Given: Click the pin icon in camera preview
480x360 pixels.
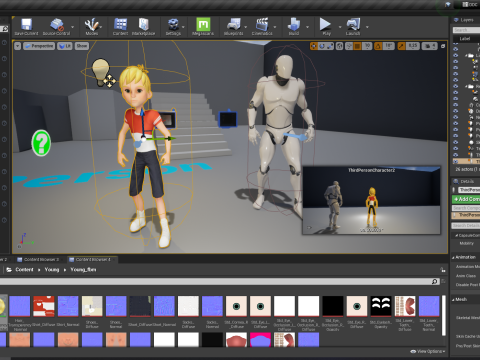Looking at the screenshot, I should point(309,228).
